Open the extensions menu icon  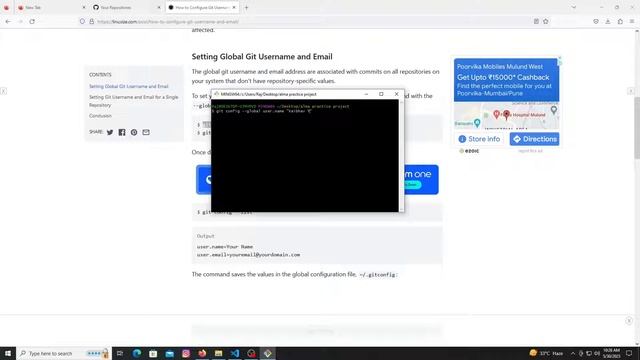click(620, 21)
